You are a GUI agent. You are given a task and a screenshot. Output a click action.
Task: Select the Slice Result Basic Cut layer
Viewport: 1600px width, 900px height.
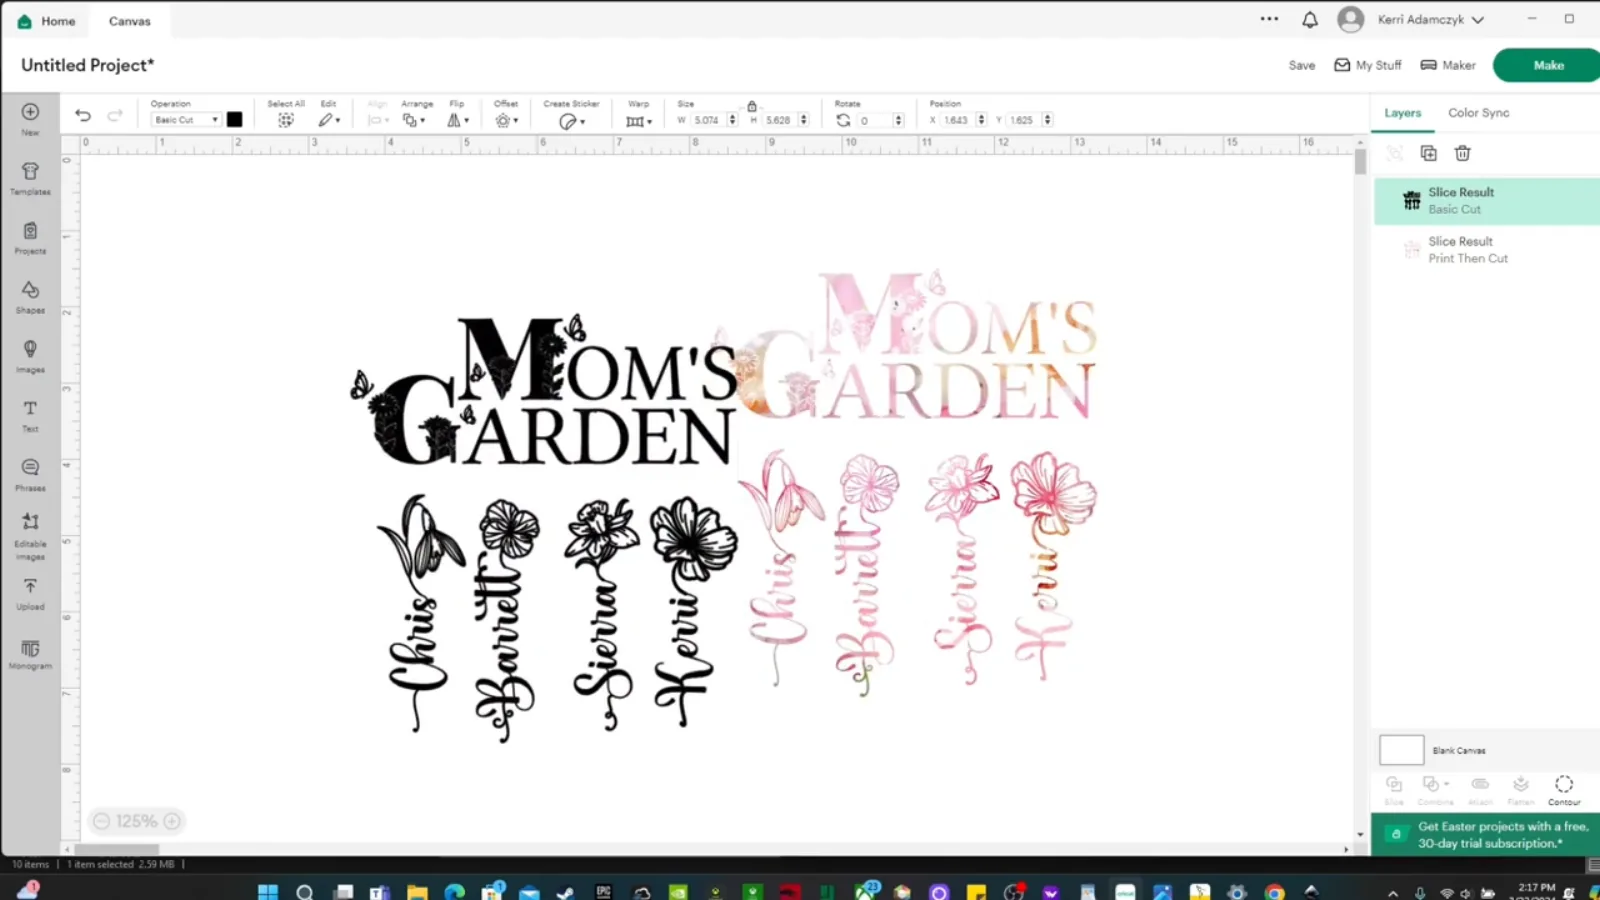(1486, 200)
